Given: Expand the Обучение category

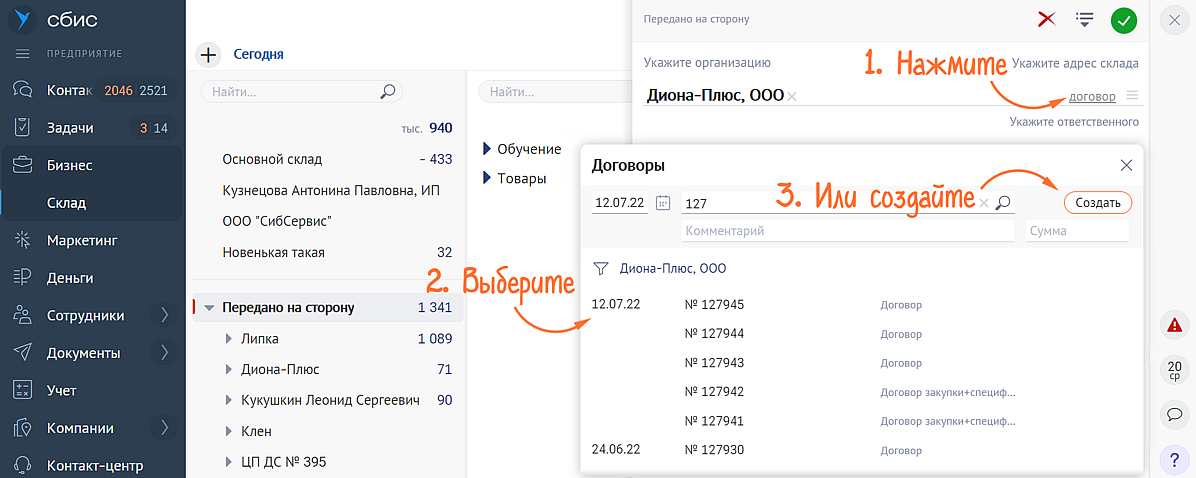Looking at the screenshot, I should click(x=487, y=149).
